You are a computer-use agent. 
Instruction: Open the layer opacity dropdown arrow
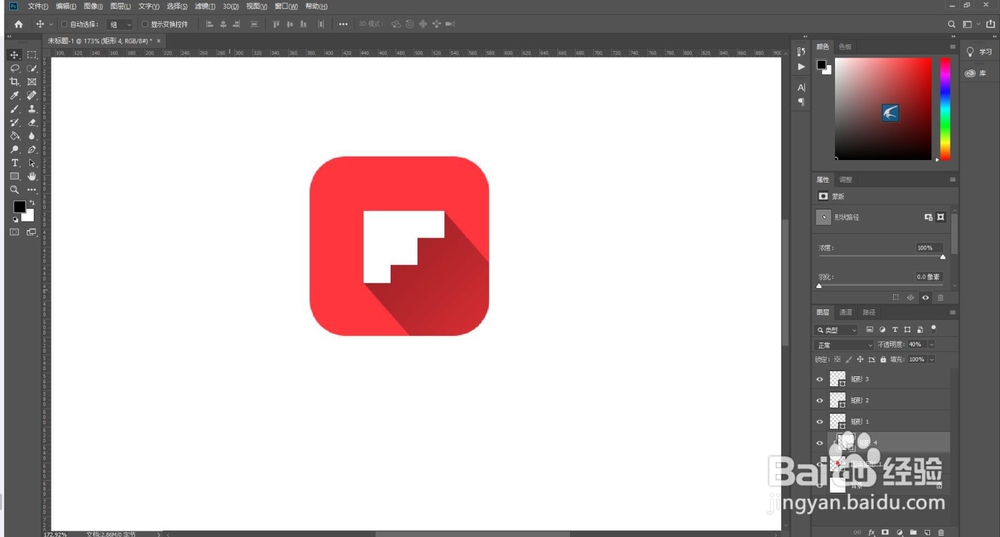click(x=932, y=344)
